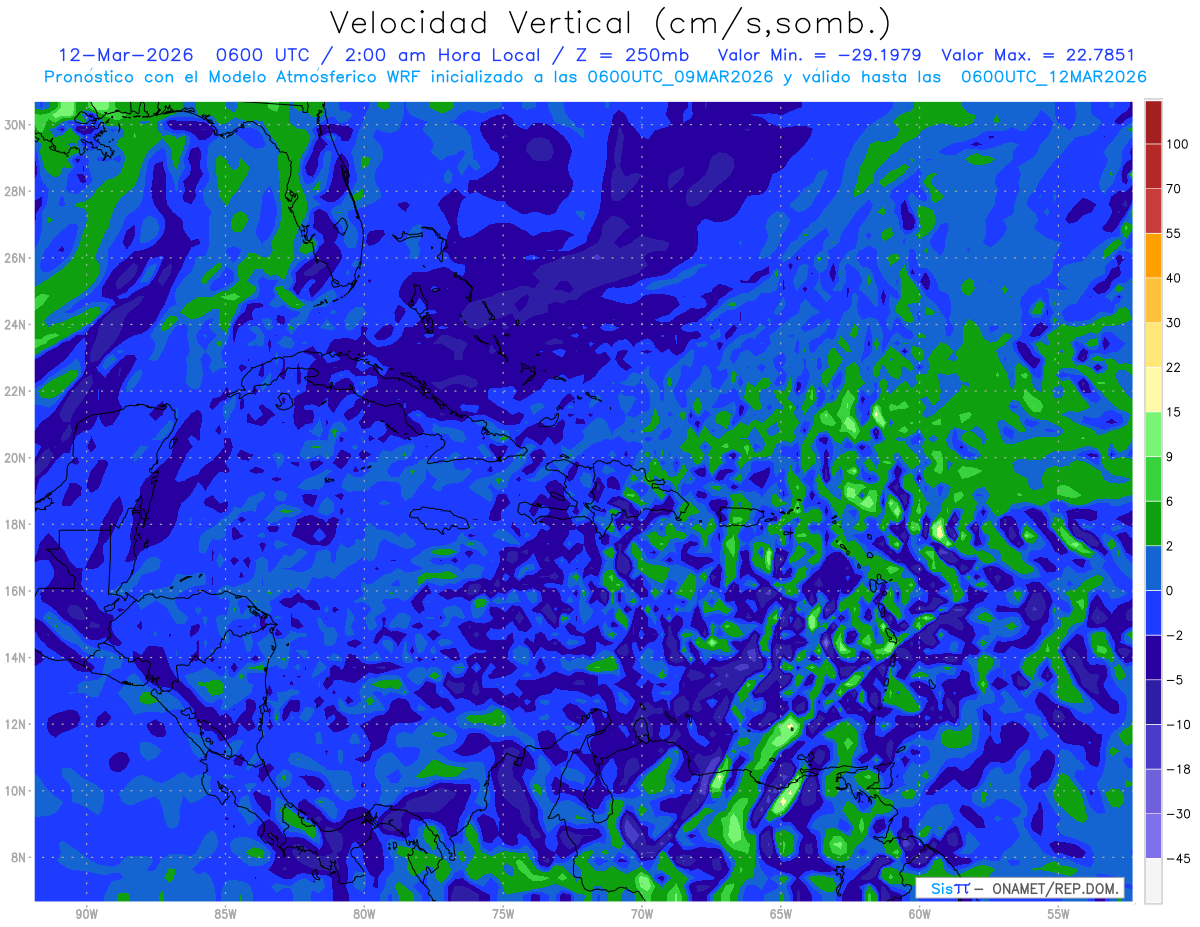1200x927 pixels.
Task: Click the '60W' longitude label
Action: click(x=920, y=914)
